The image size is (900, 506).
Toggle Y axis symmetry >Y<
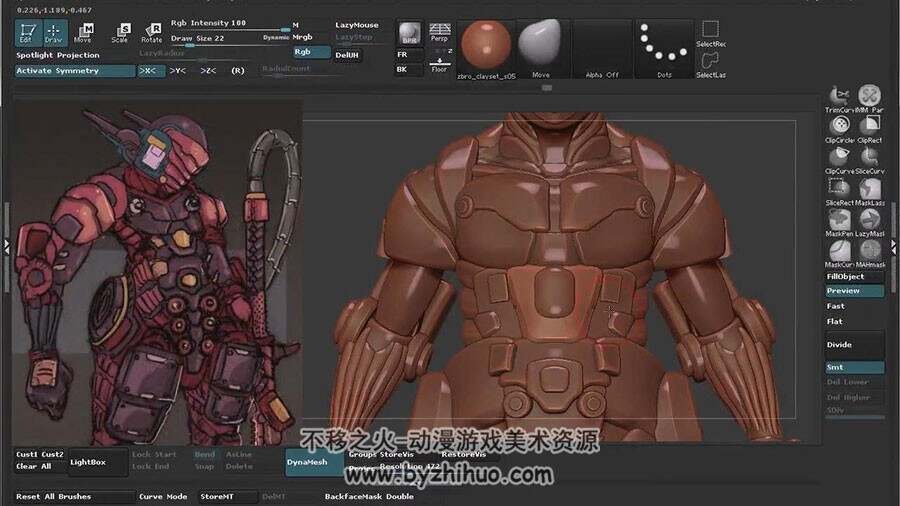click(177, 71)
